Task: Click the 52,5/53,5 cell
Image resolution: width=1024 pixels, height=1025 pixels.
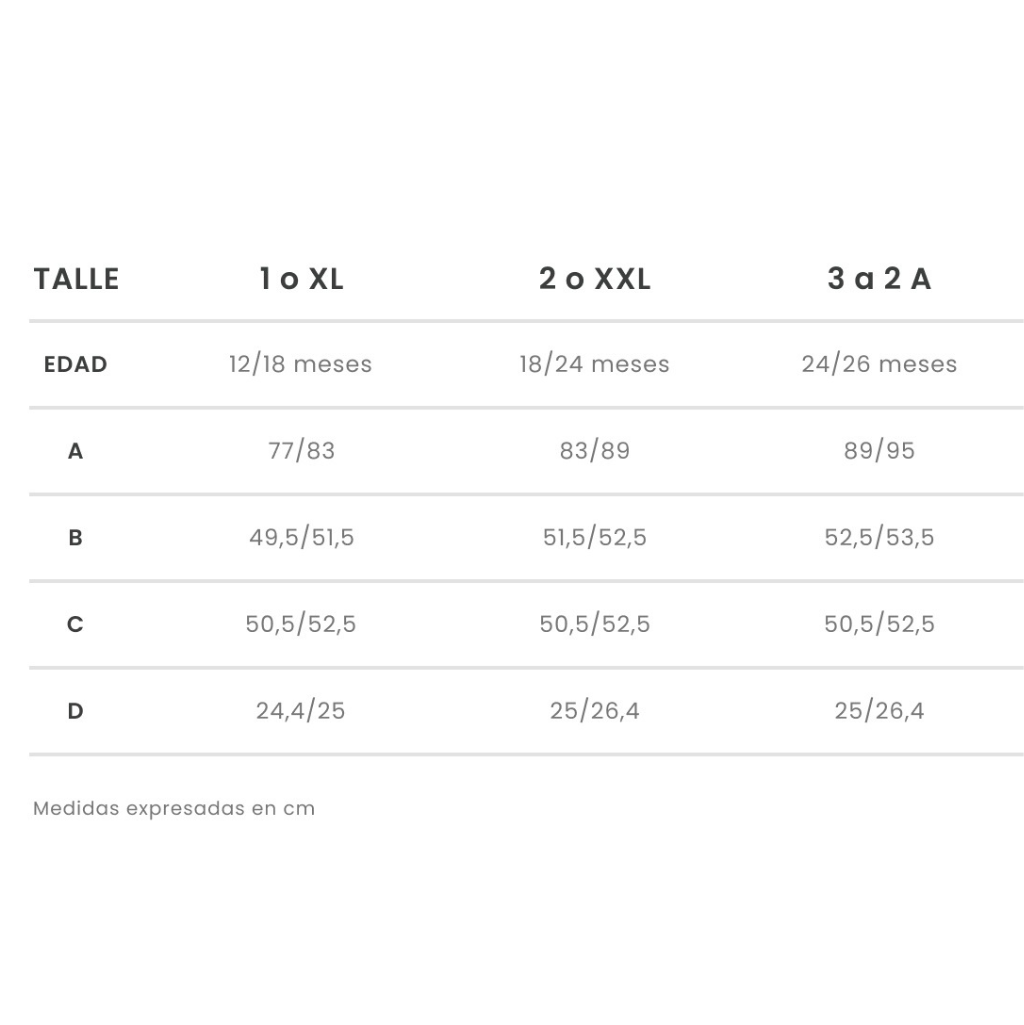Action: (879, 537)
